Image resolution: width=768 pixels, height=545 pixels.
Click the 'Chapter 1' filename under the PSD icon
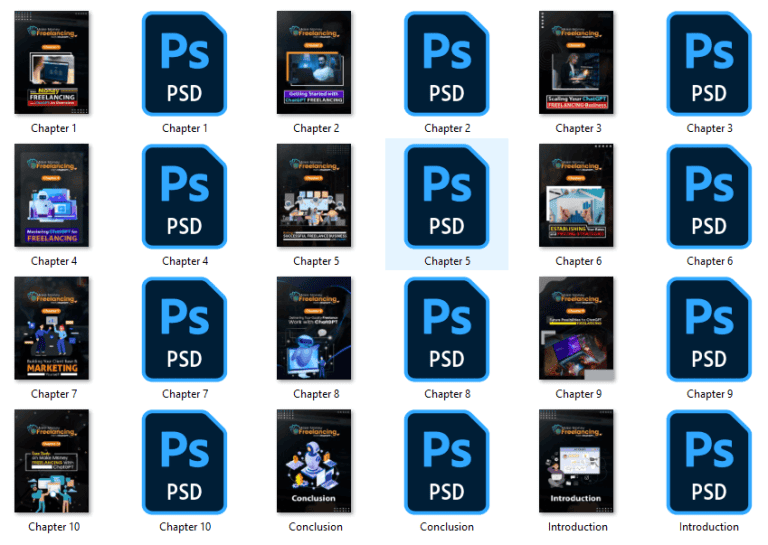185,128
